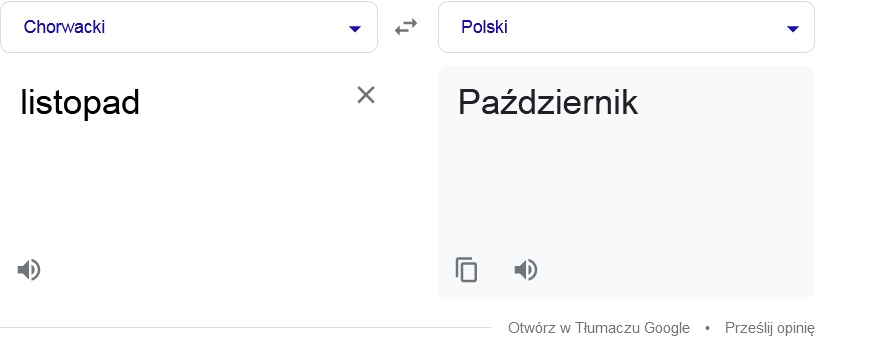877x360 pixels.
Task: Clear the source text with the X
Action: (x=366, y=95)
